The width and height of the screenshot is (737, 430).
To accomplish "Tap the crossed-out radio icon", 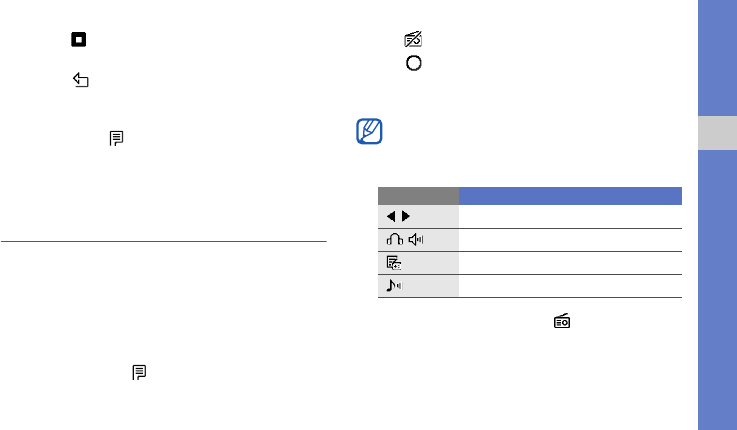I will point(413,39).
